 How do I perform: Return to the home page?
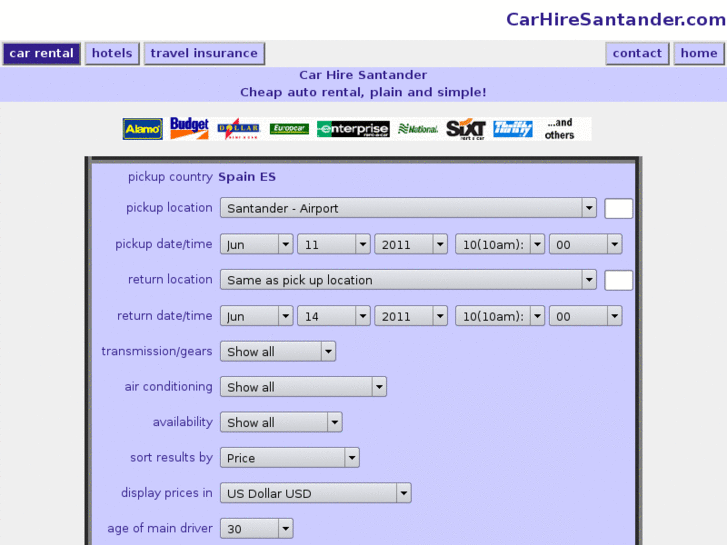pos(699,53)
